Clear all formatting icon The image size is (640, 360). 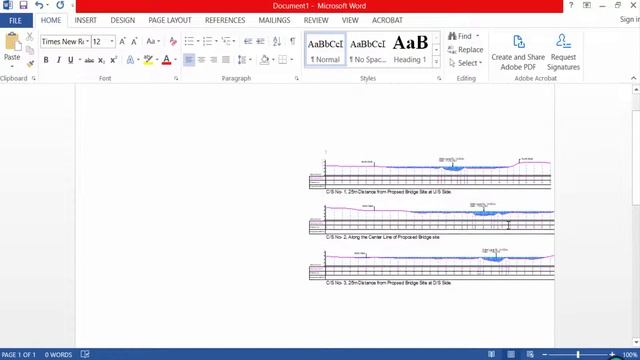click(173, 41)
